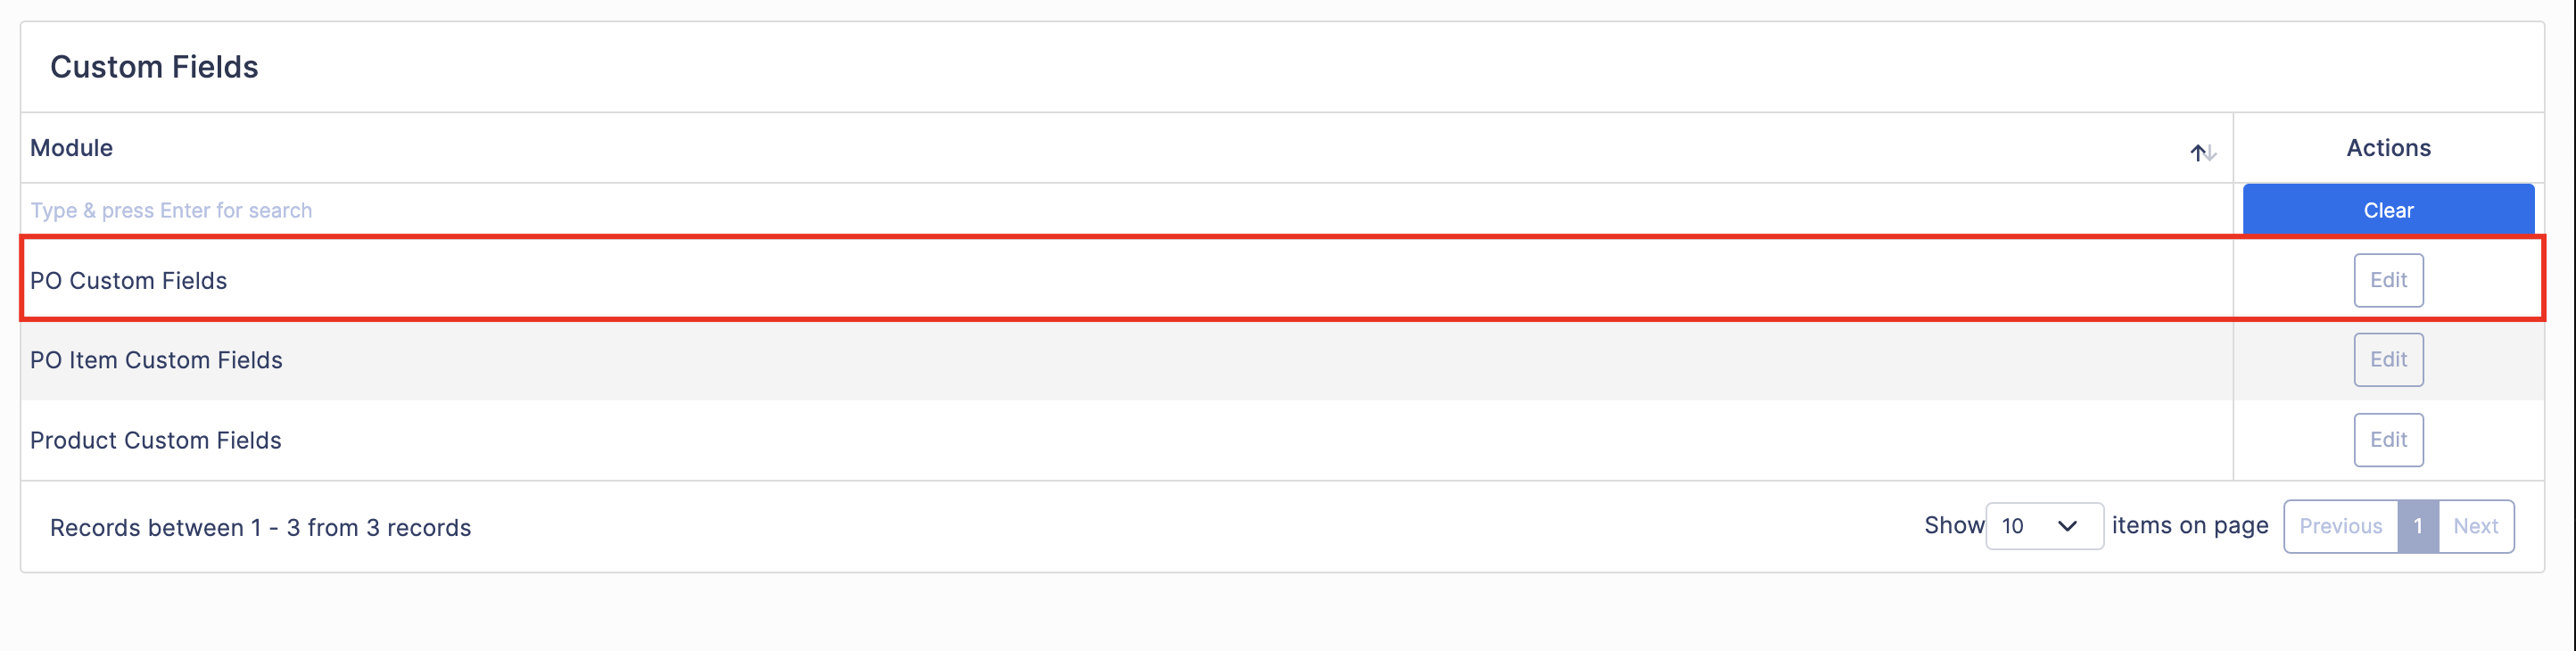Go to the Previous page
The height and width of the screenshot is (651, 2576).
tap(2340, 526)
